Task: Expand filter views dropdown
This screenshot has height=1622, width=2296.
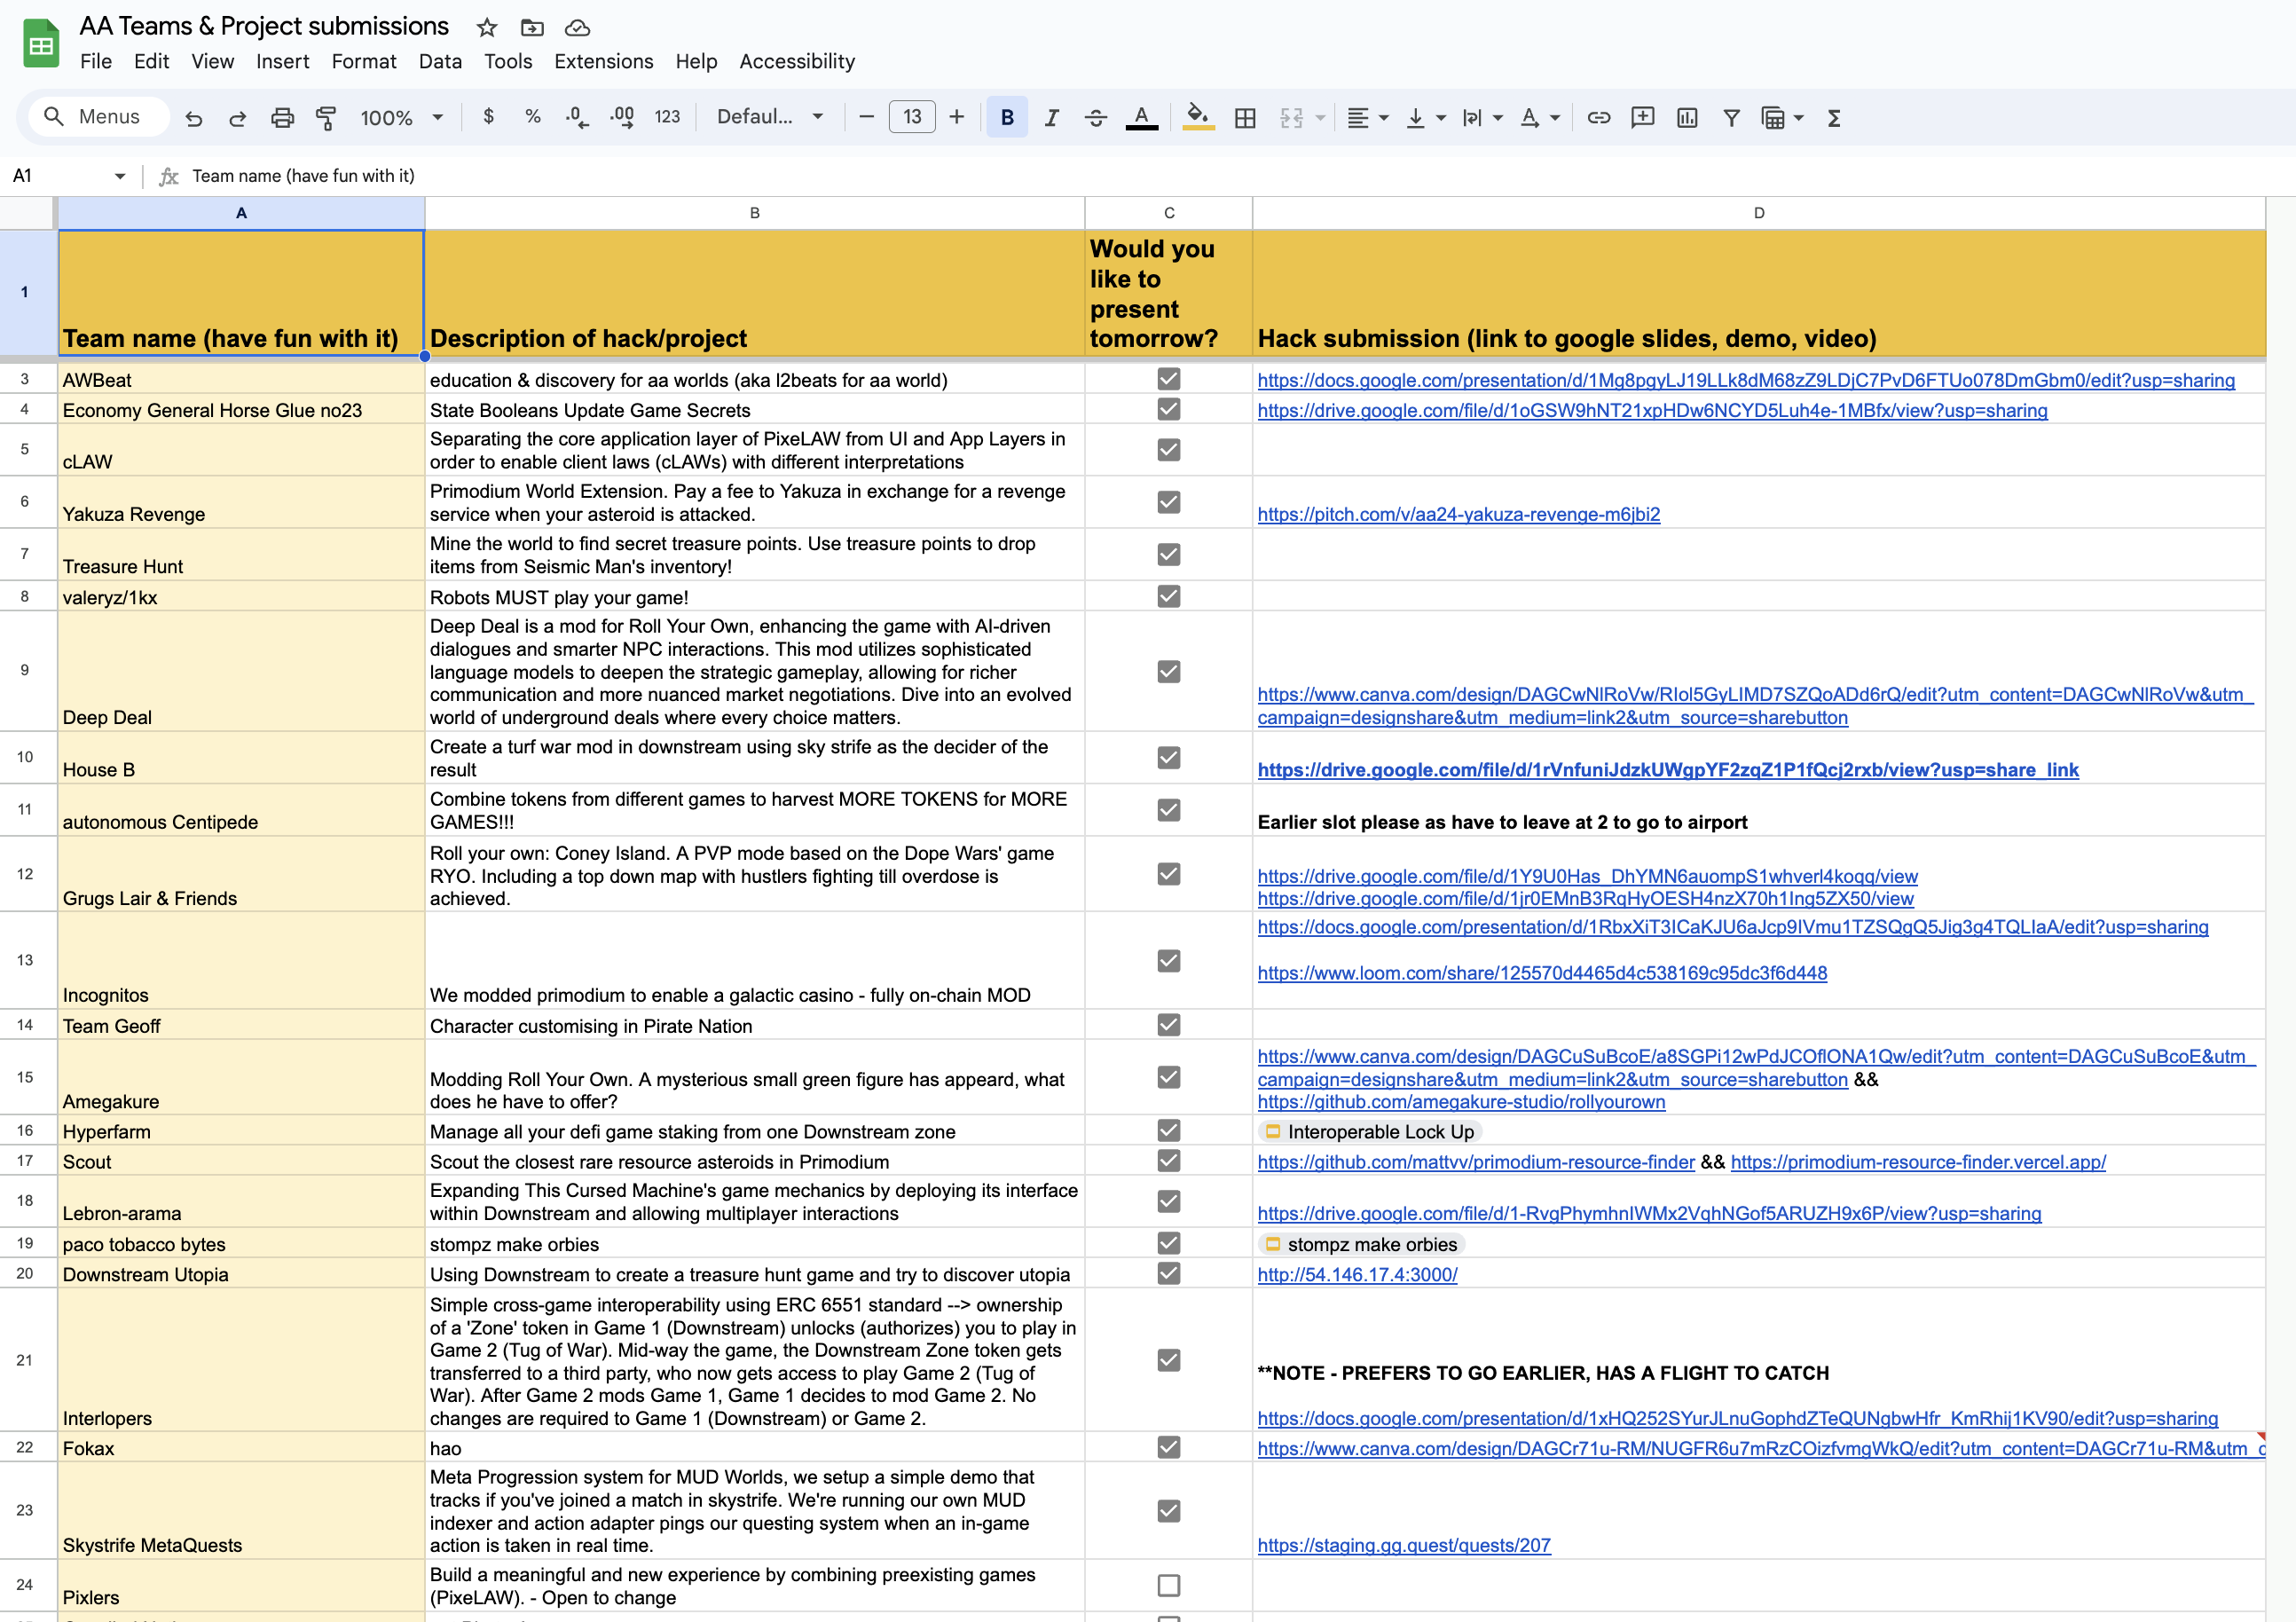Action: click(x=1799, y=118)
